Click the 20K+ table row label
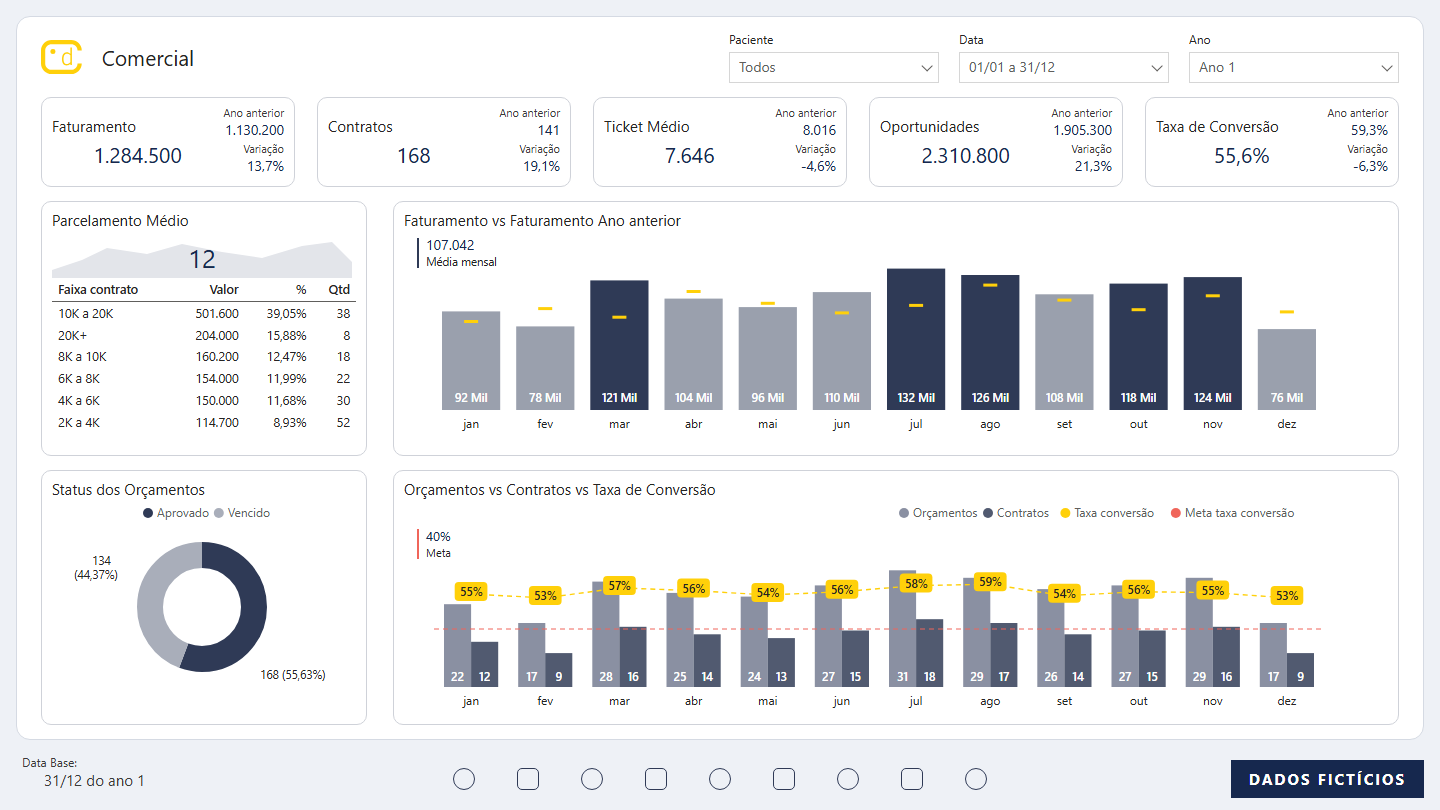The height and width of the screenshot is (810, 1440). pyautogui.click(x=74, y=335)
